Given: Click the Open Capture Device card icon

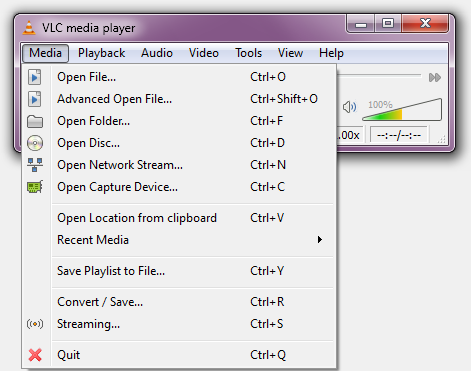Looking at the screenshot, I should point(35,187).
